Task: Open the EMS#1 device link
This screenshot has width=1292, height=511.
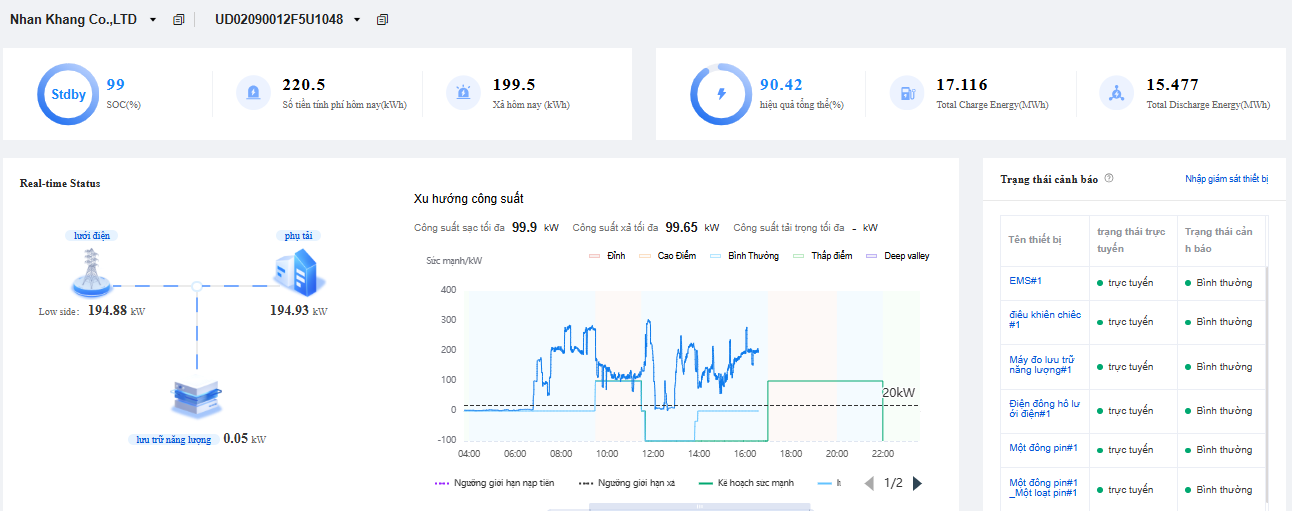Action: tap(1026, 281)
